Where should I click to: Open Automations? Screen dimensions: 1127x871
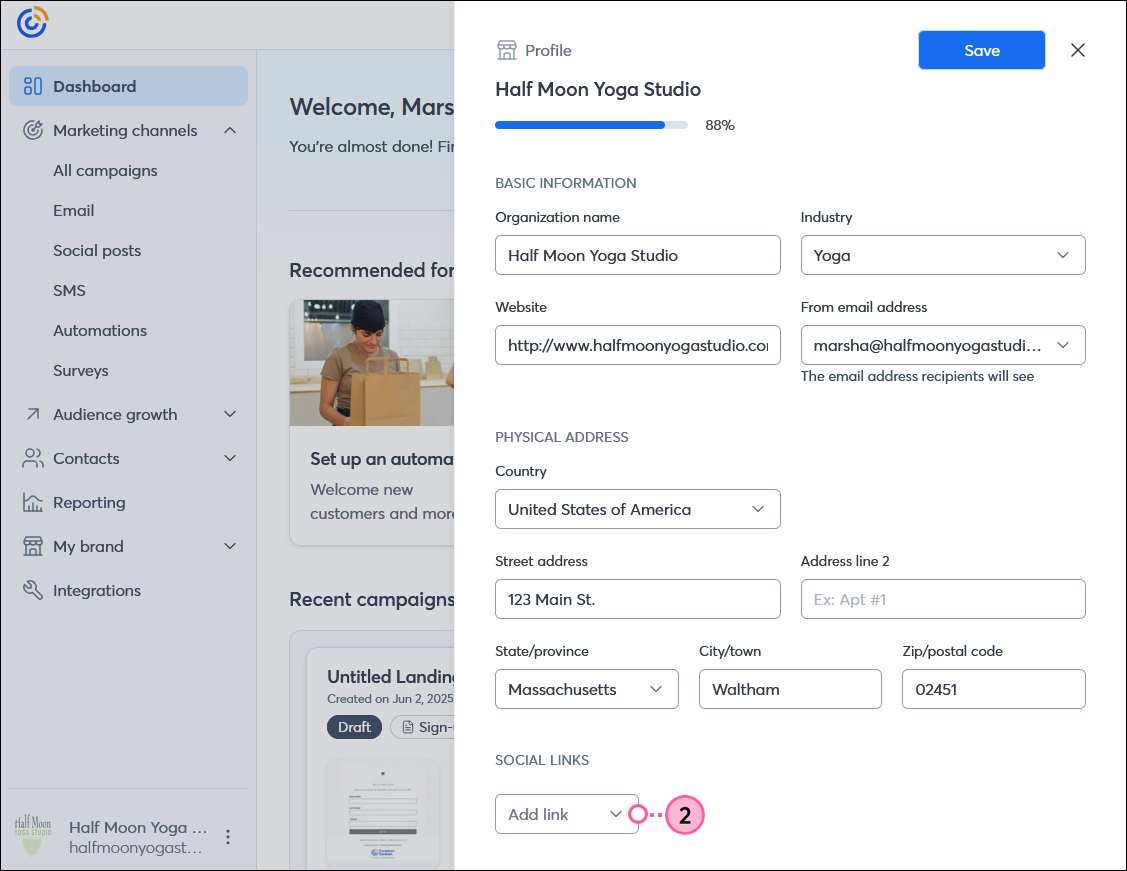coord(100,331)
